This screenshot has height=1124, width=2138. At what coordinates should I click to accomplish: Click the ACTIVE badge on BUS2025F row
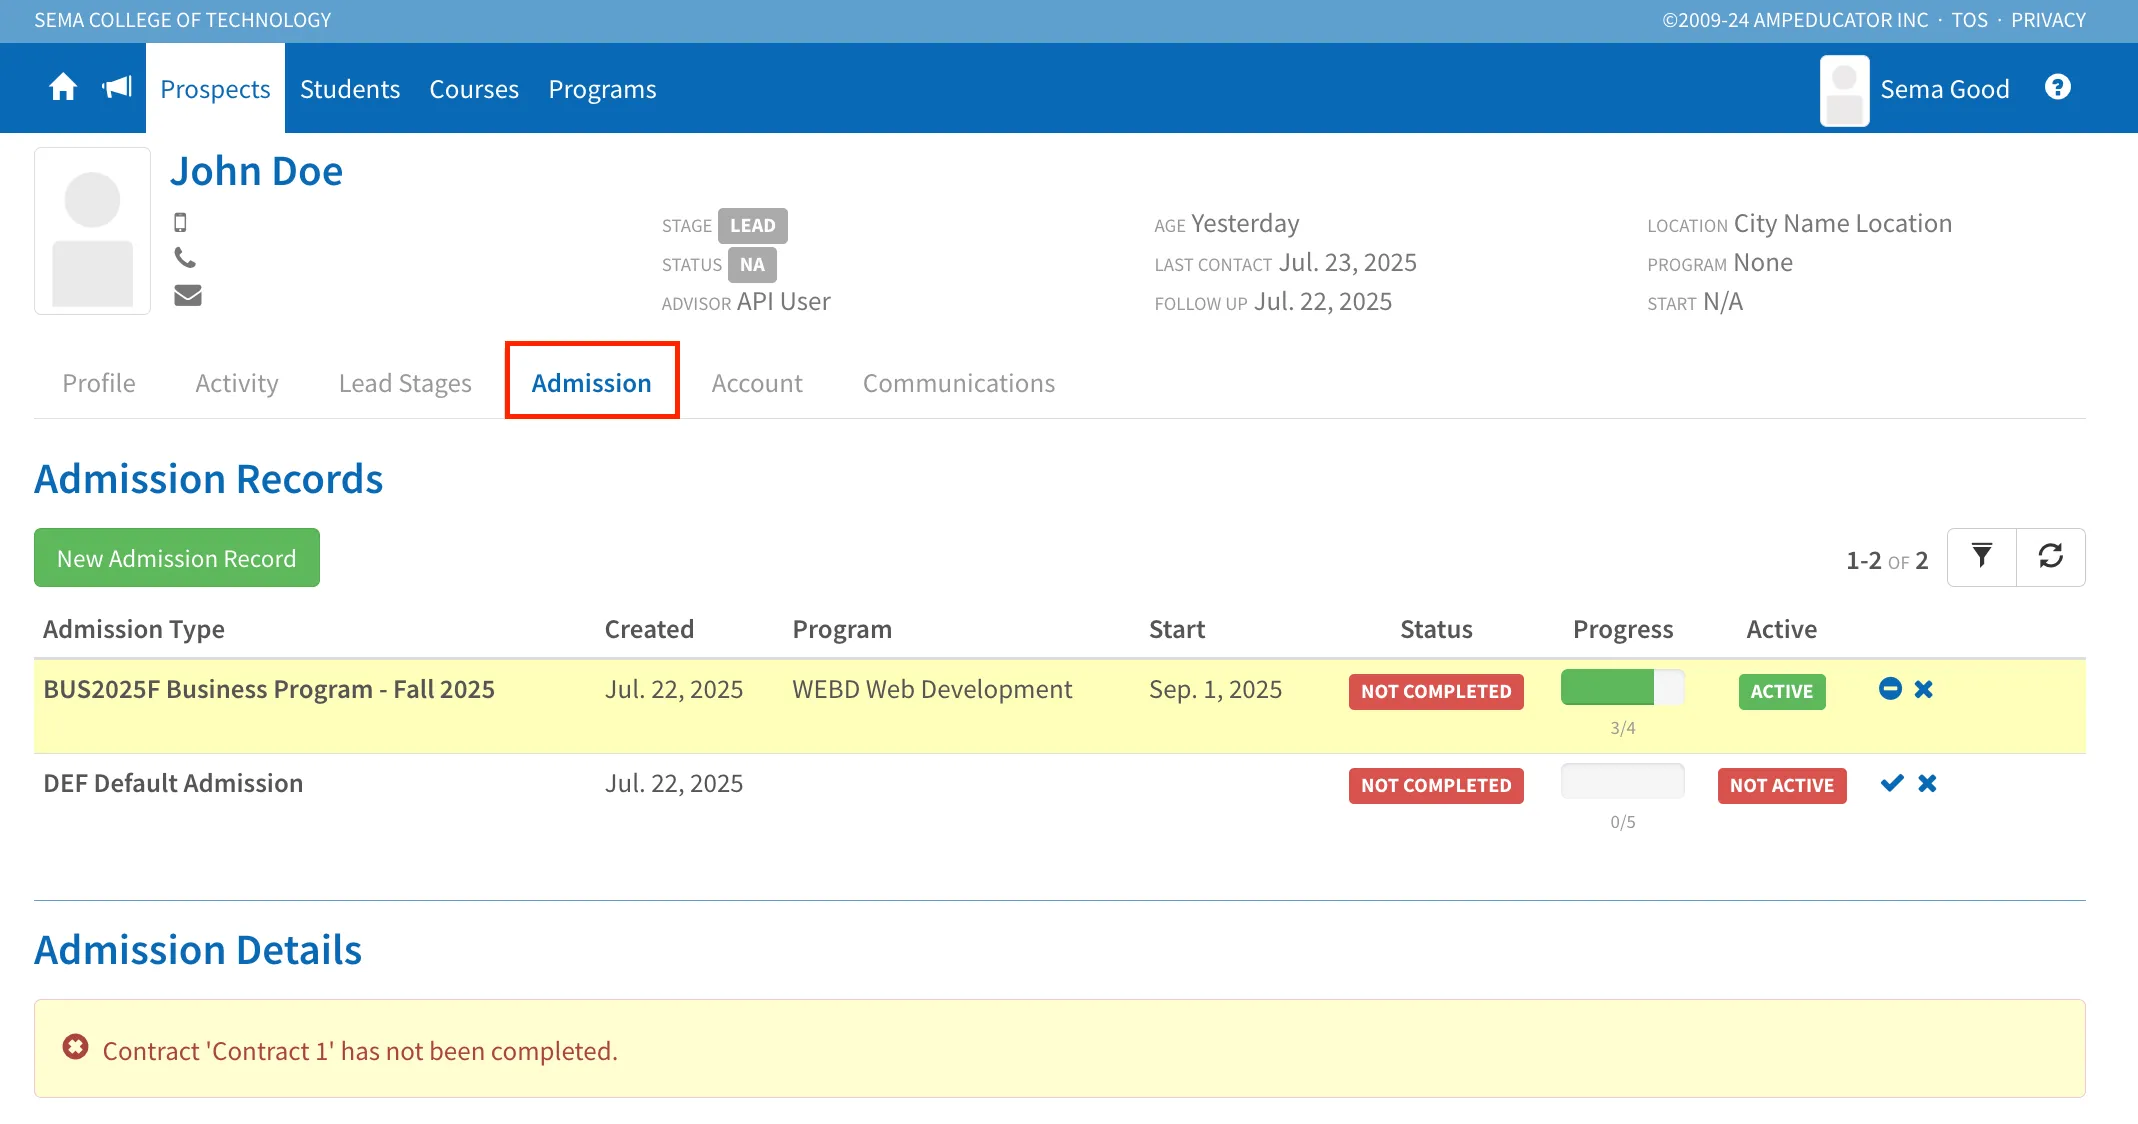(x=1781, y=691)
